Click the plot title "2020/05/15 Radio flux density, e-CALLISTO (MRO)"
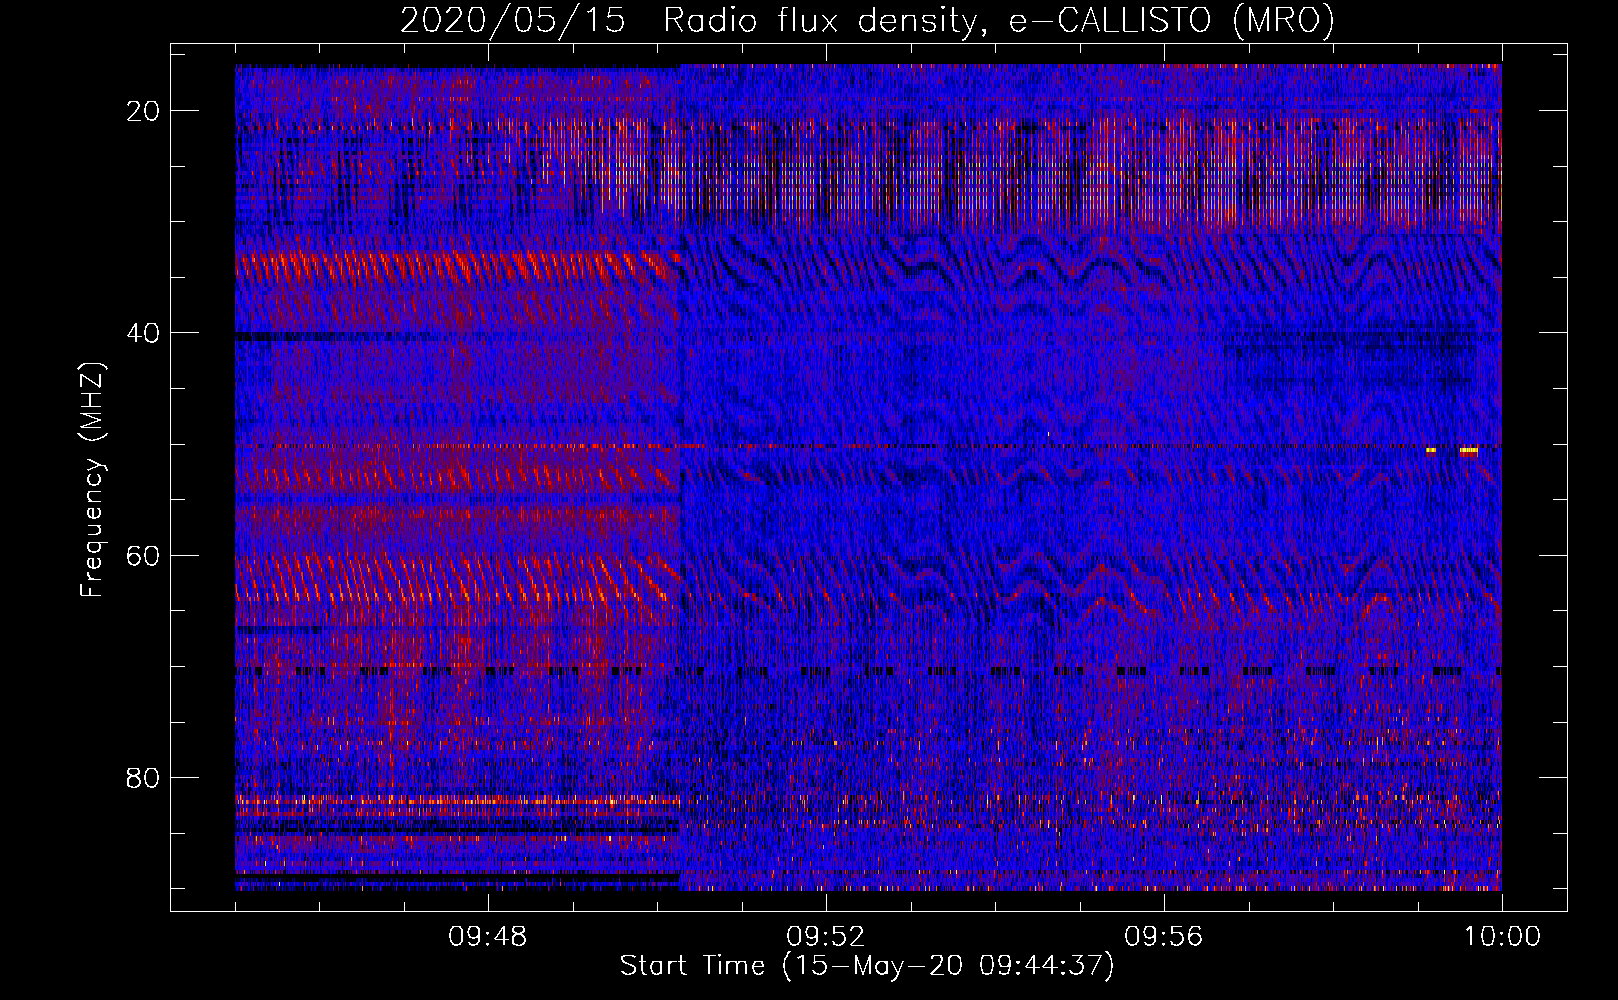The height and width of the screenshot is (1000, 1618). (867, 20)
